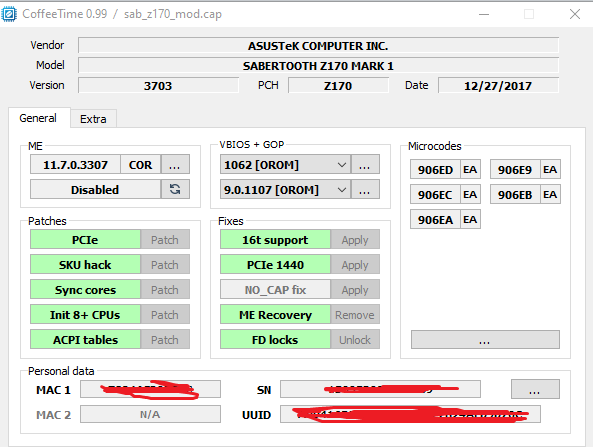Viewport: 593px width, 447px height.
Task: Click the ME refresh icon button
Action: (x=175, y=189)
